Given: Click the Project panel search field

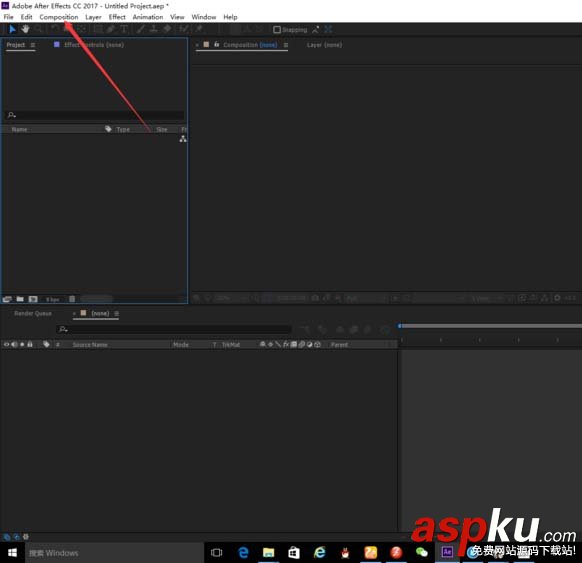Looking at the screenshot, I should 95,115.
